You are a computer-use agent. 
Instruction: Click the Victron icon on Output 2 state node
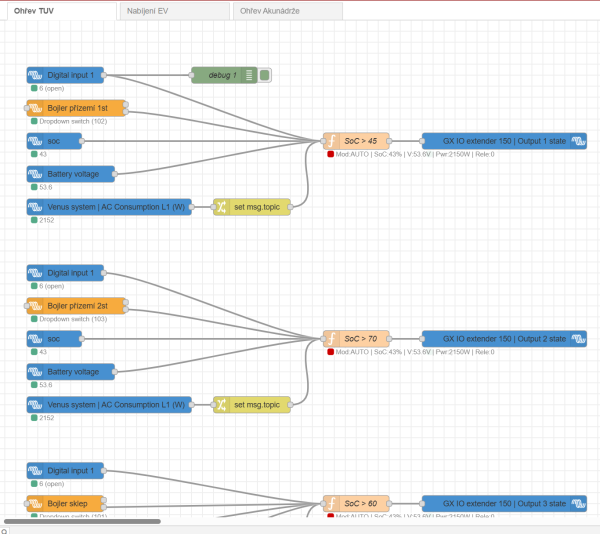coord(578,339)
